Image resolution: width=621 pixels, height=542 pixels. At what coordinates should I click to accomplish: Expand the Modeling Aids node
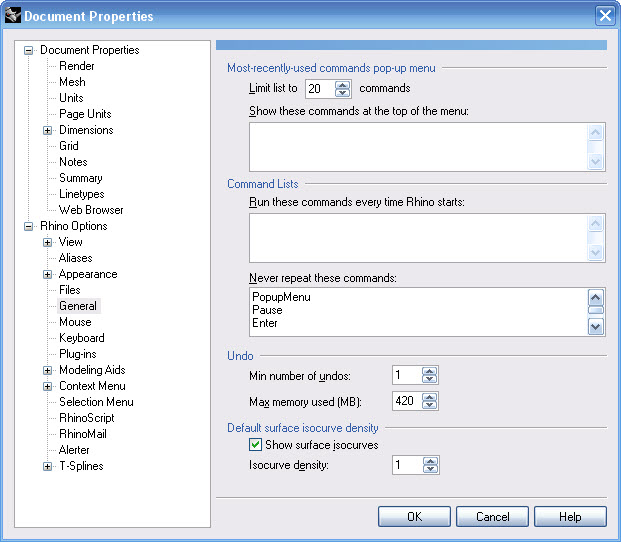tap(47, 370)
